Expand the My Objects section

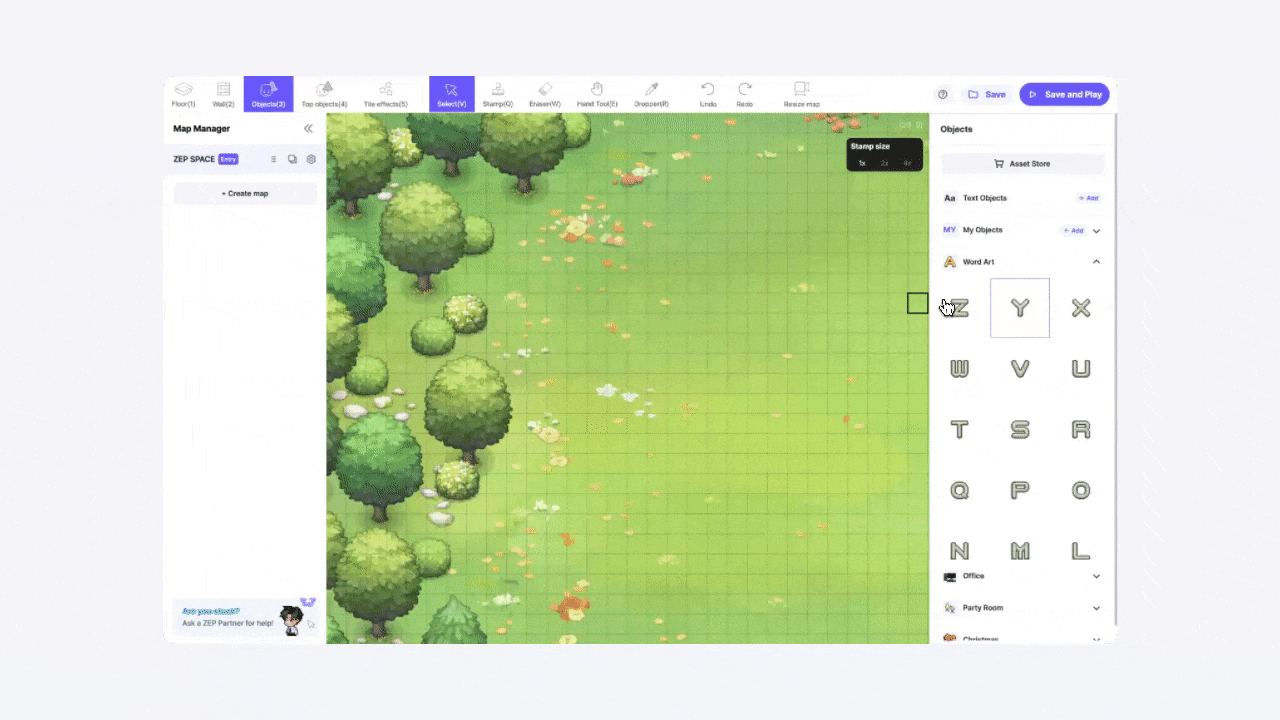1096,231
